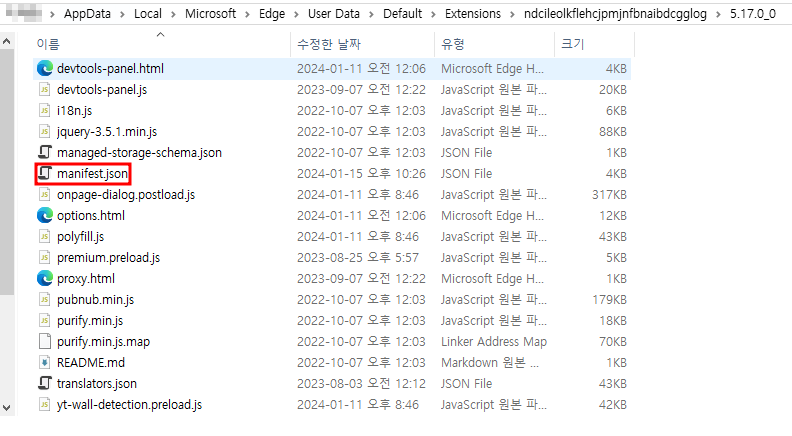
Task: Click the scrollbar up arrow
Action: (7, 41)
